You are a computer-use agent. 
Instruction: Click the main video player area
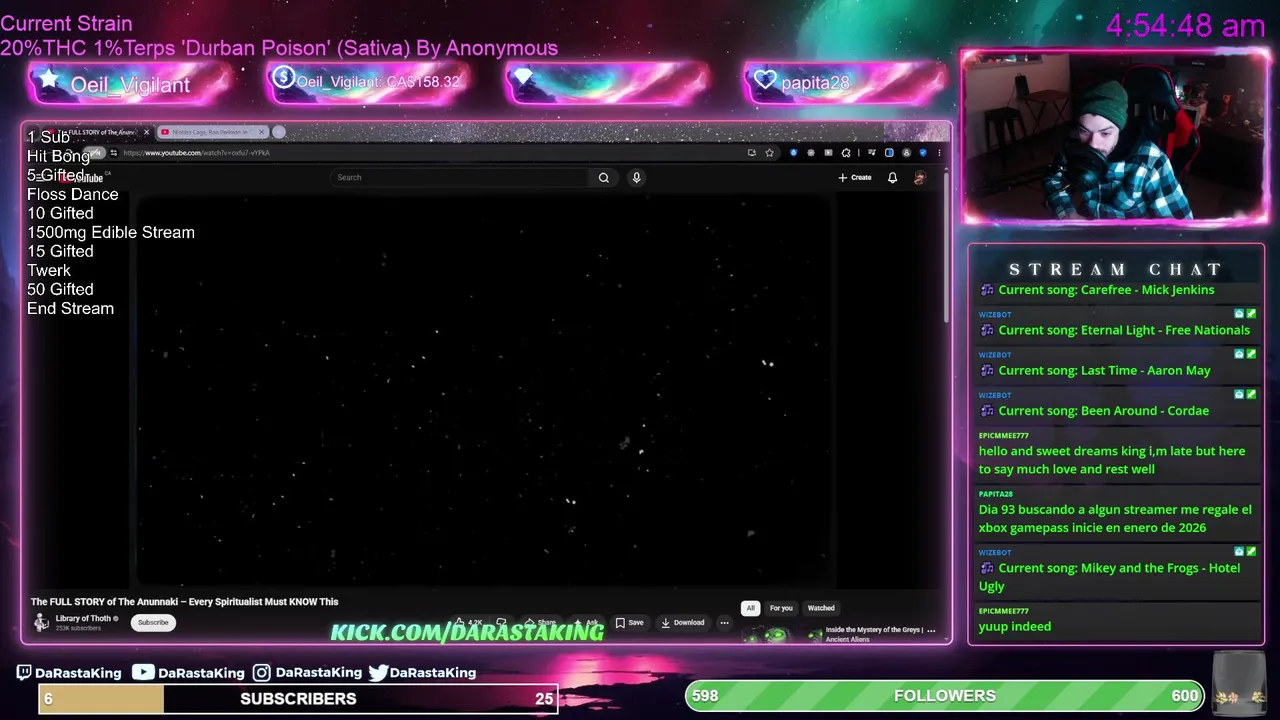(482, 390)
